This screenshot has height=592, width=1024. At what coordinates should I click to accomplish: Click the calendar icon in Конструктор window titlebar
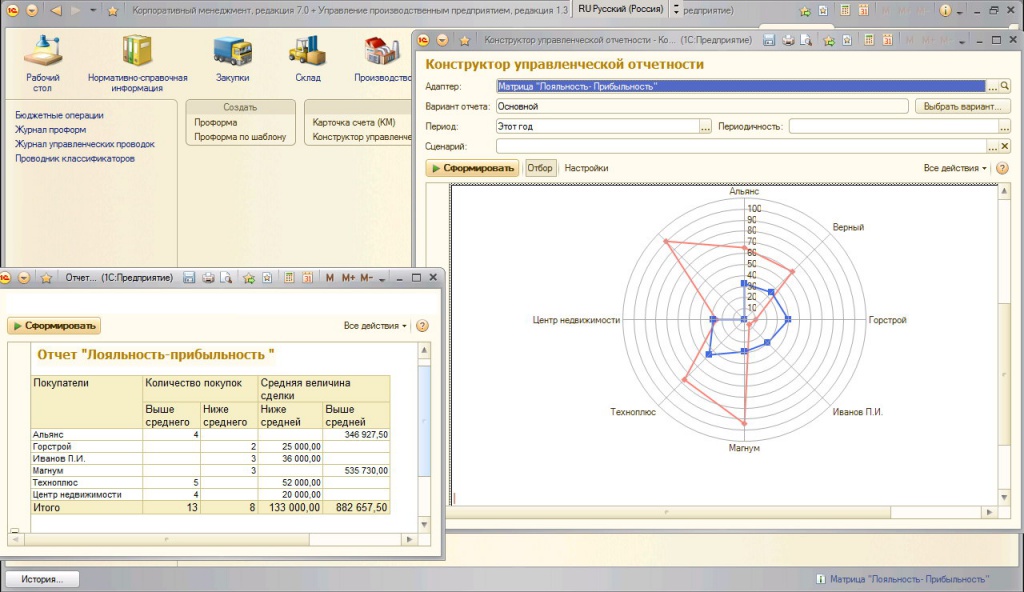coord(887,41)
